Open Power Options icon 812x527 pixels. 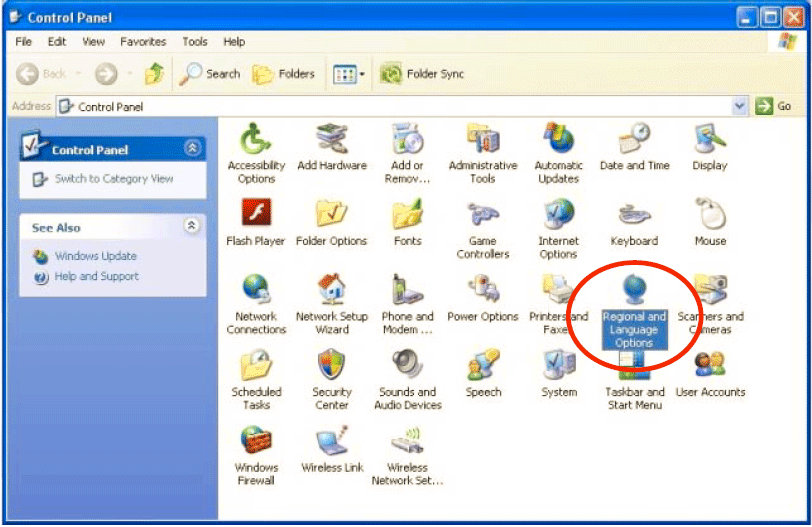tap(483, 290)
